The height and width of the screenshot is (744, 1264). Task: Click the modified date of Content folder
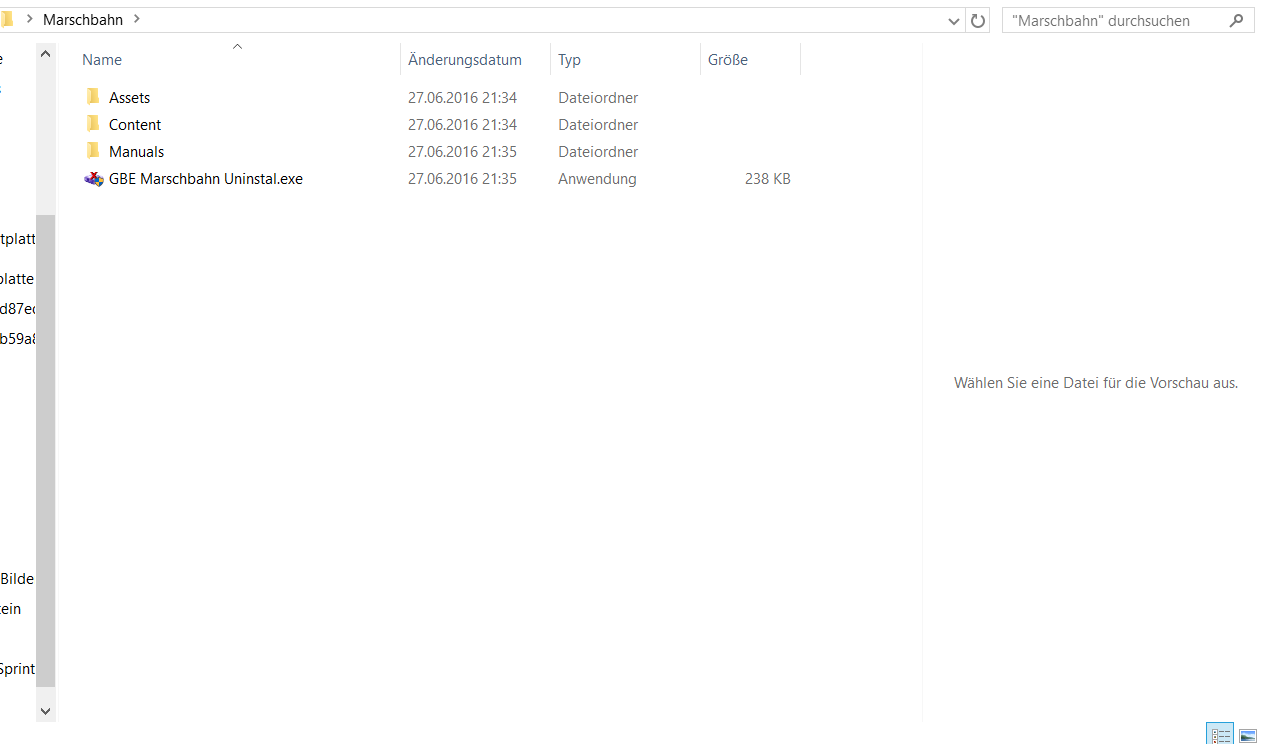coord(462,124)
